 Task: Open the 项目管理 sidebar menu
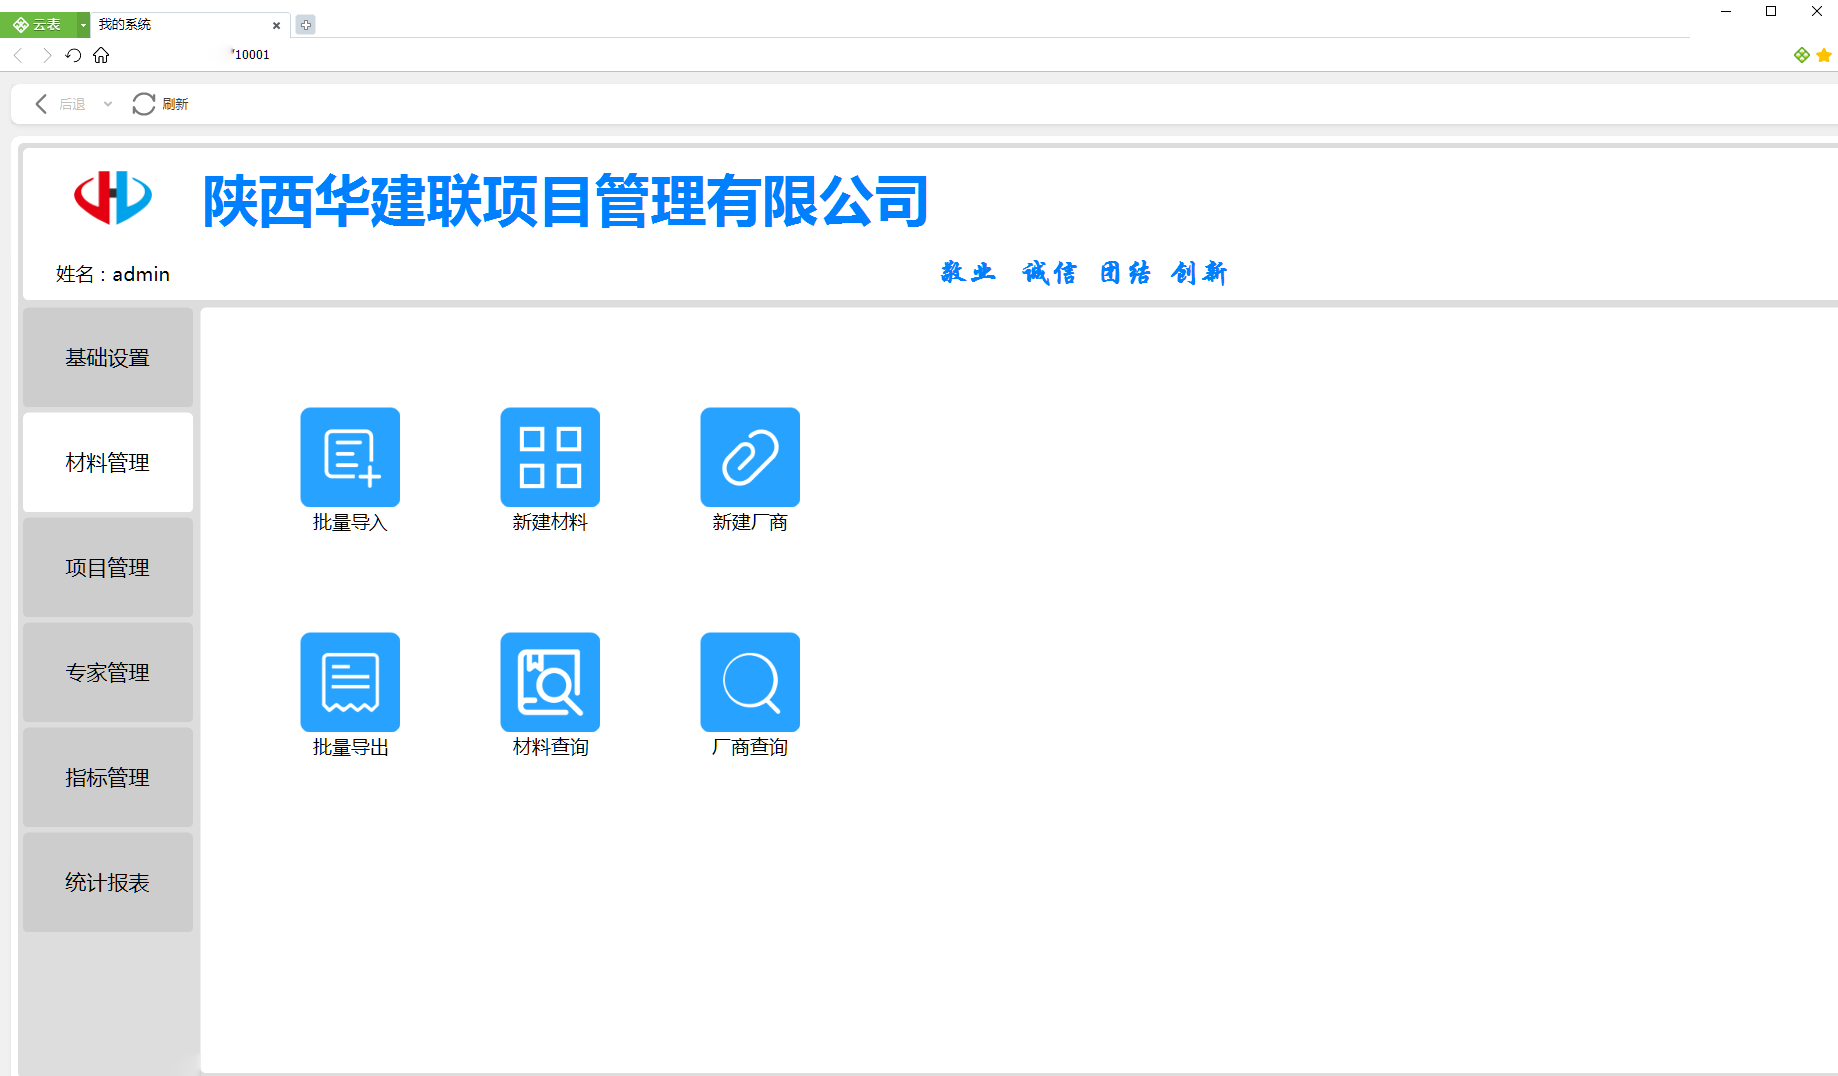(x=108, y=567)
